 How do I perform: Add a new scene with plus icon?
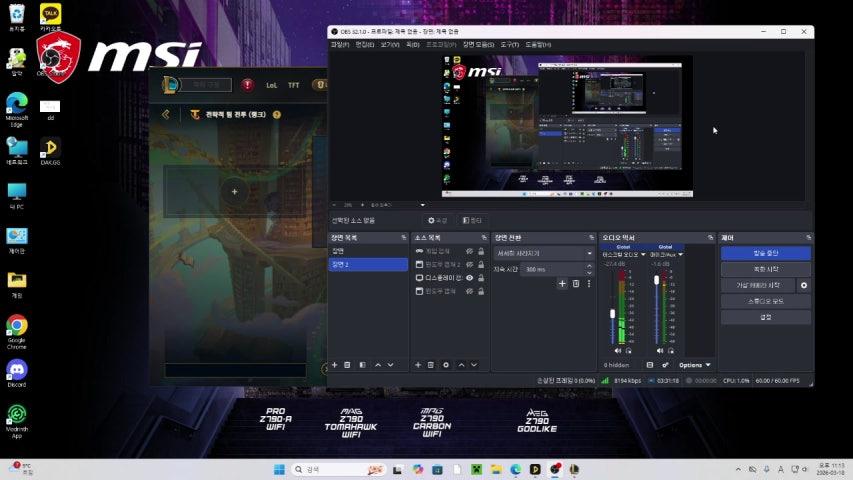click(334, 365)
